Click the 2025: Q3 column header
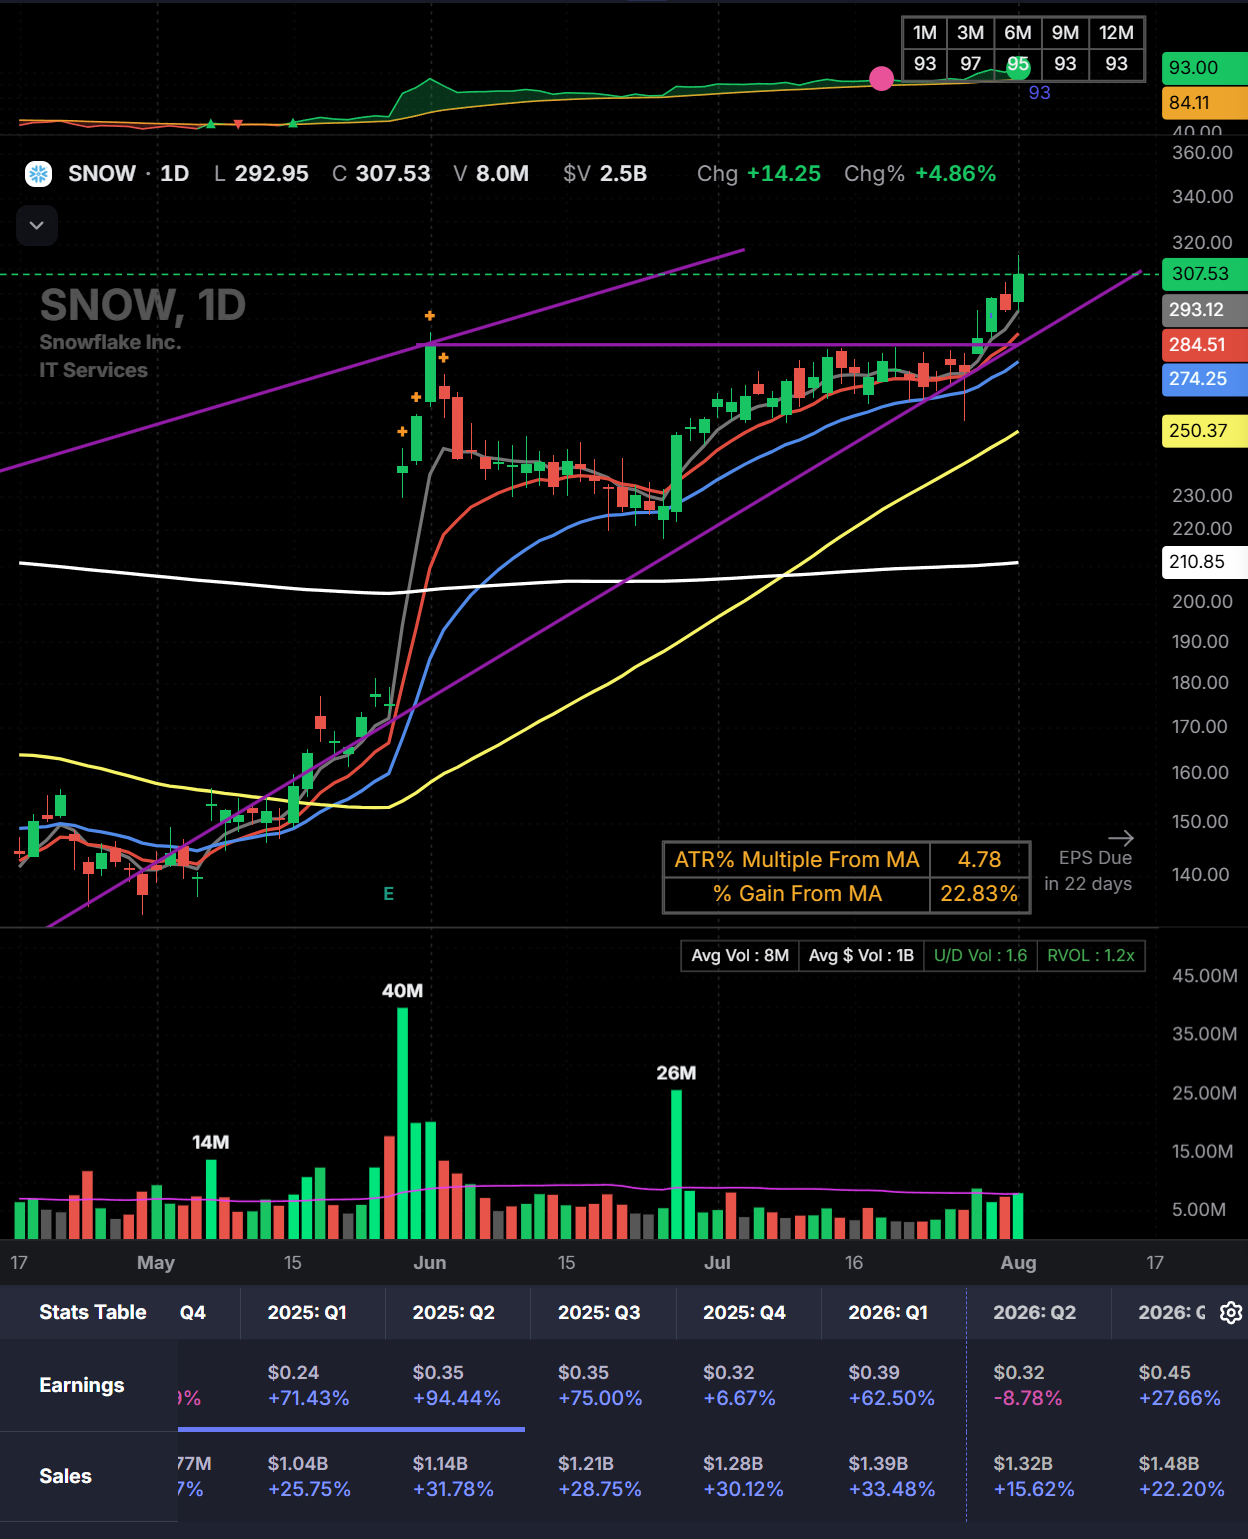The width and height of the screenshot is (1248, 1539). (599, 1312)
